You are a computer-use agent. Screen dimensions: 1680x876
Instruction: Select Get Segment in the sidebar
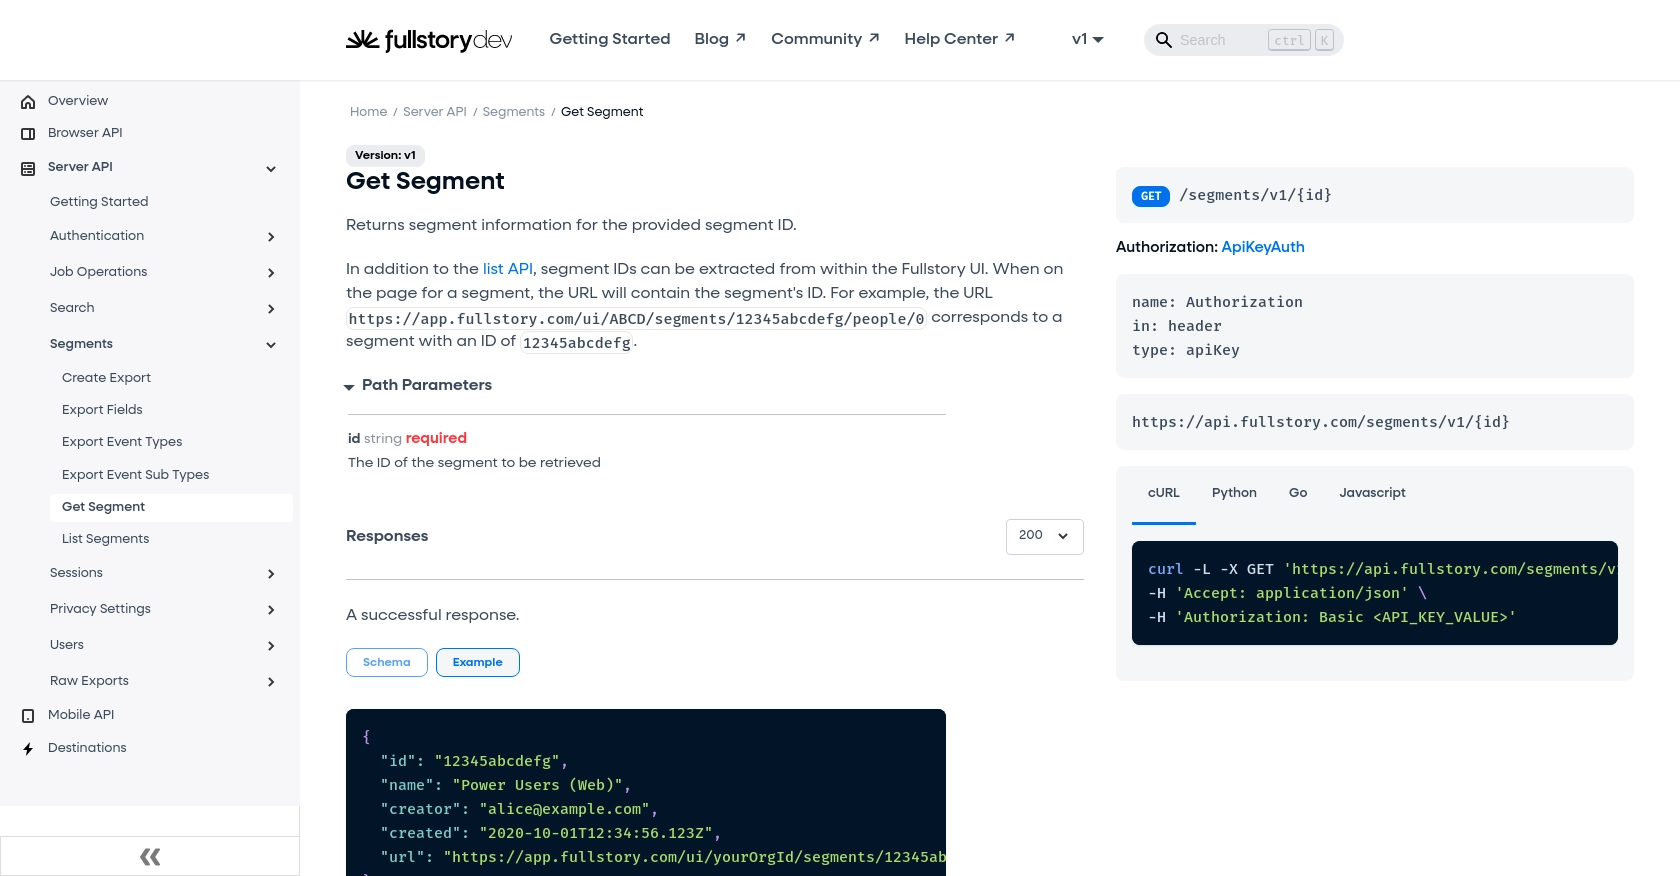coord(171,507)
